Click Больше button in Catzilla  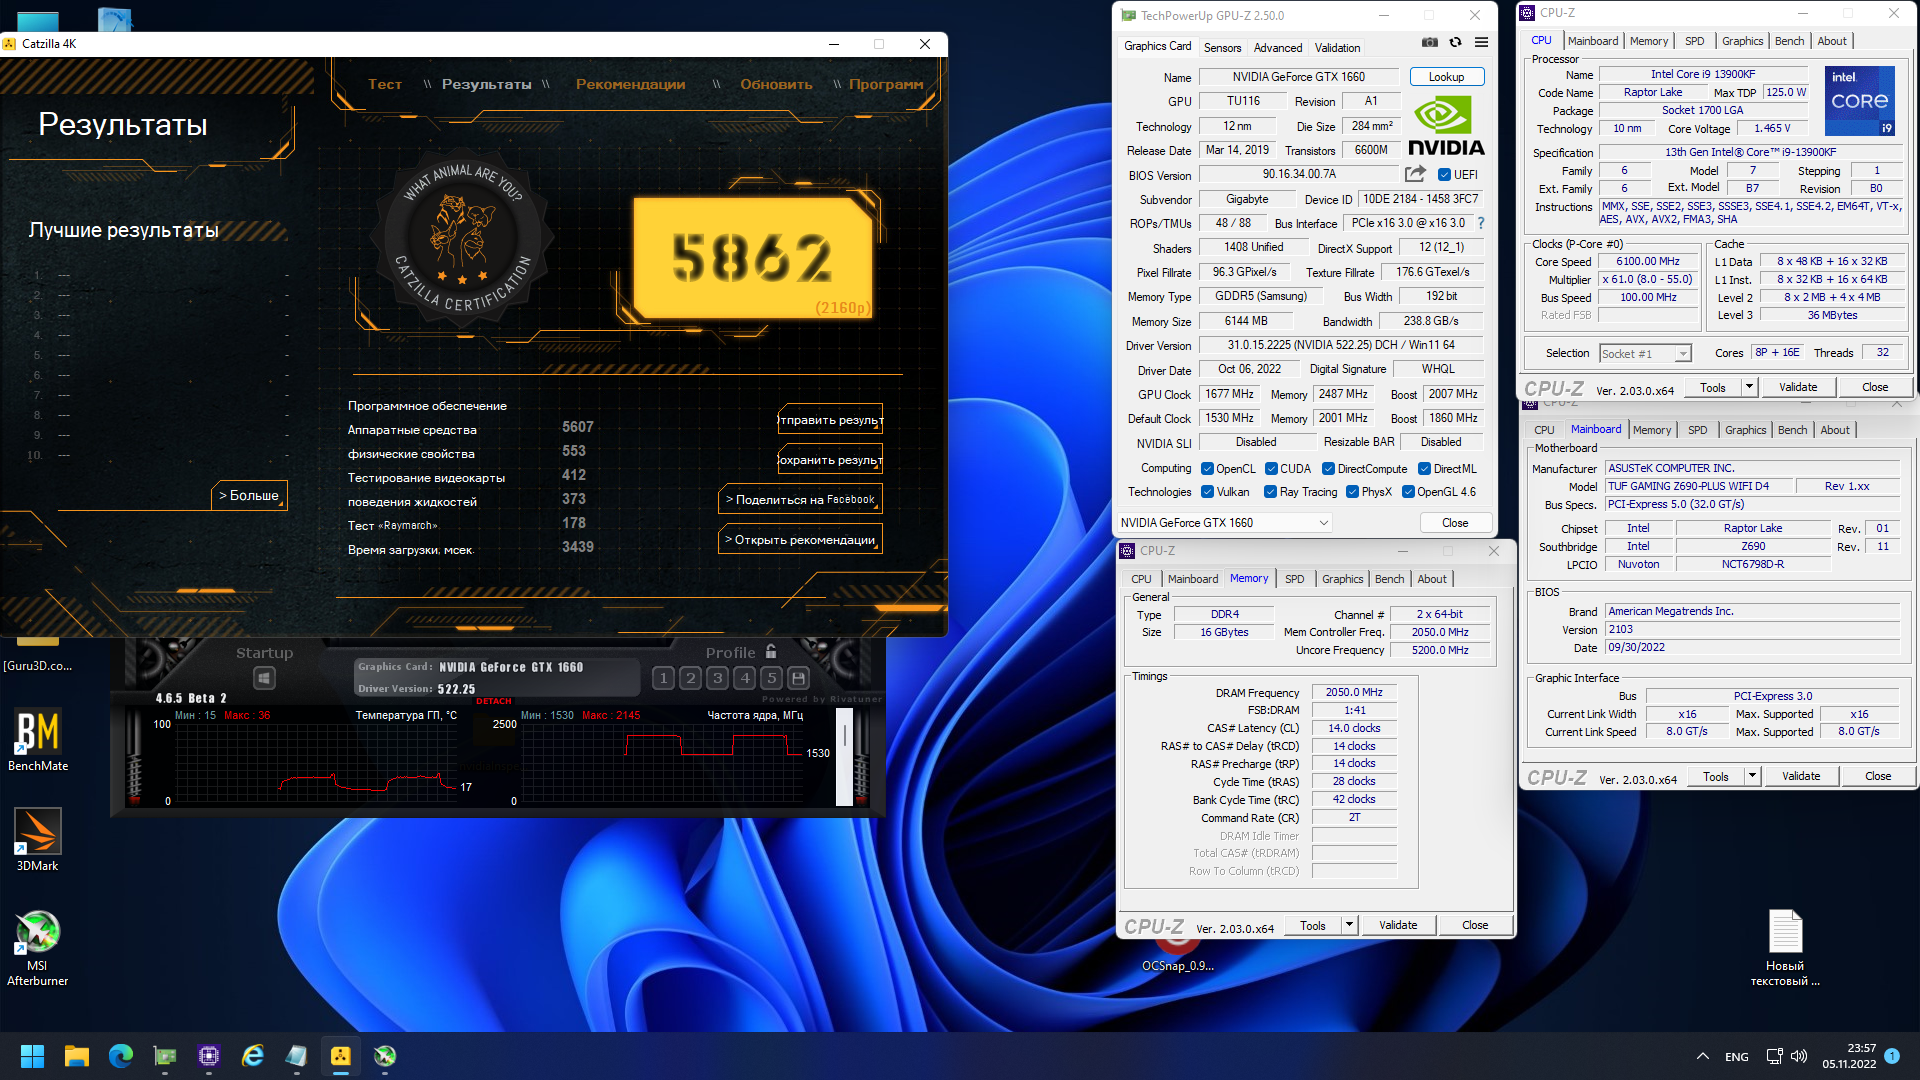(x=249, y=495)
